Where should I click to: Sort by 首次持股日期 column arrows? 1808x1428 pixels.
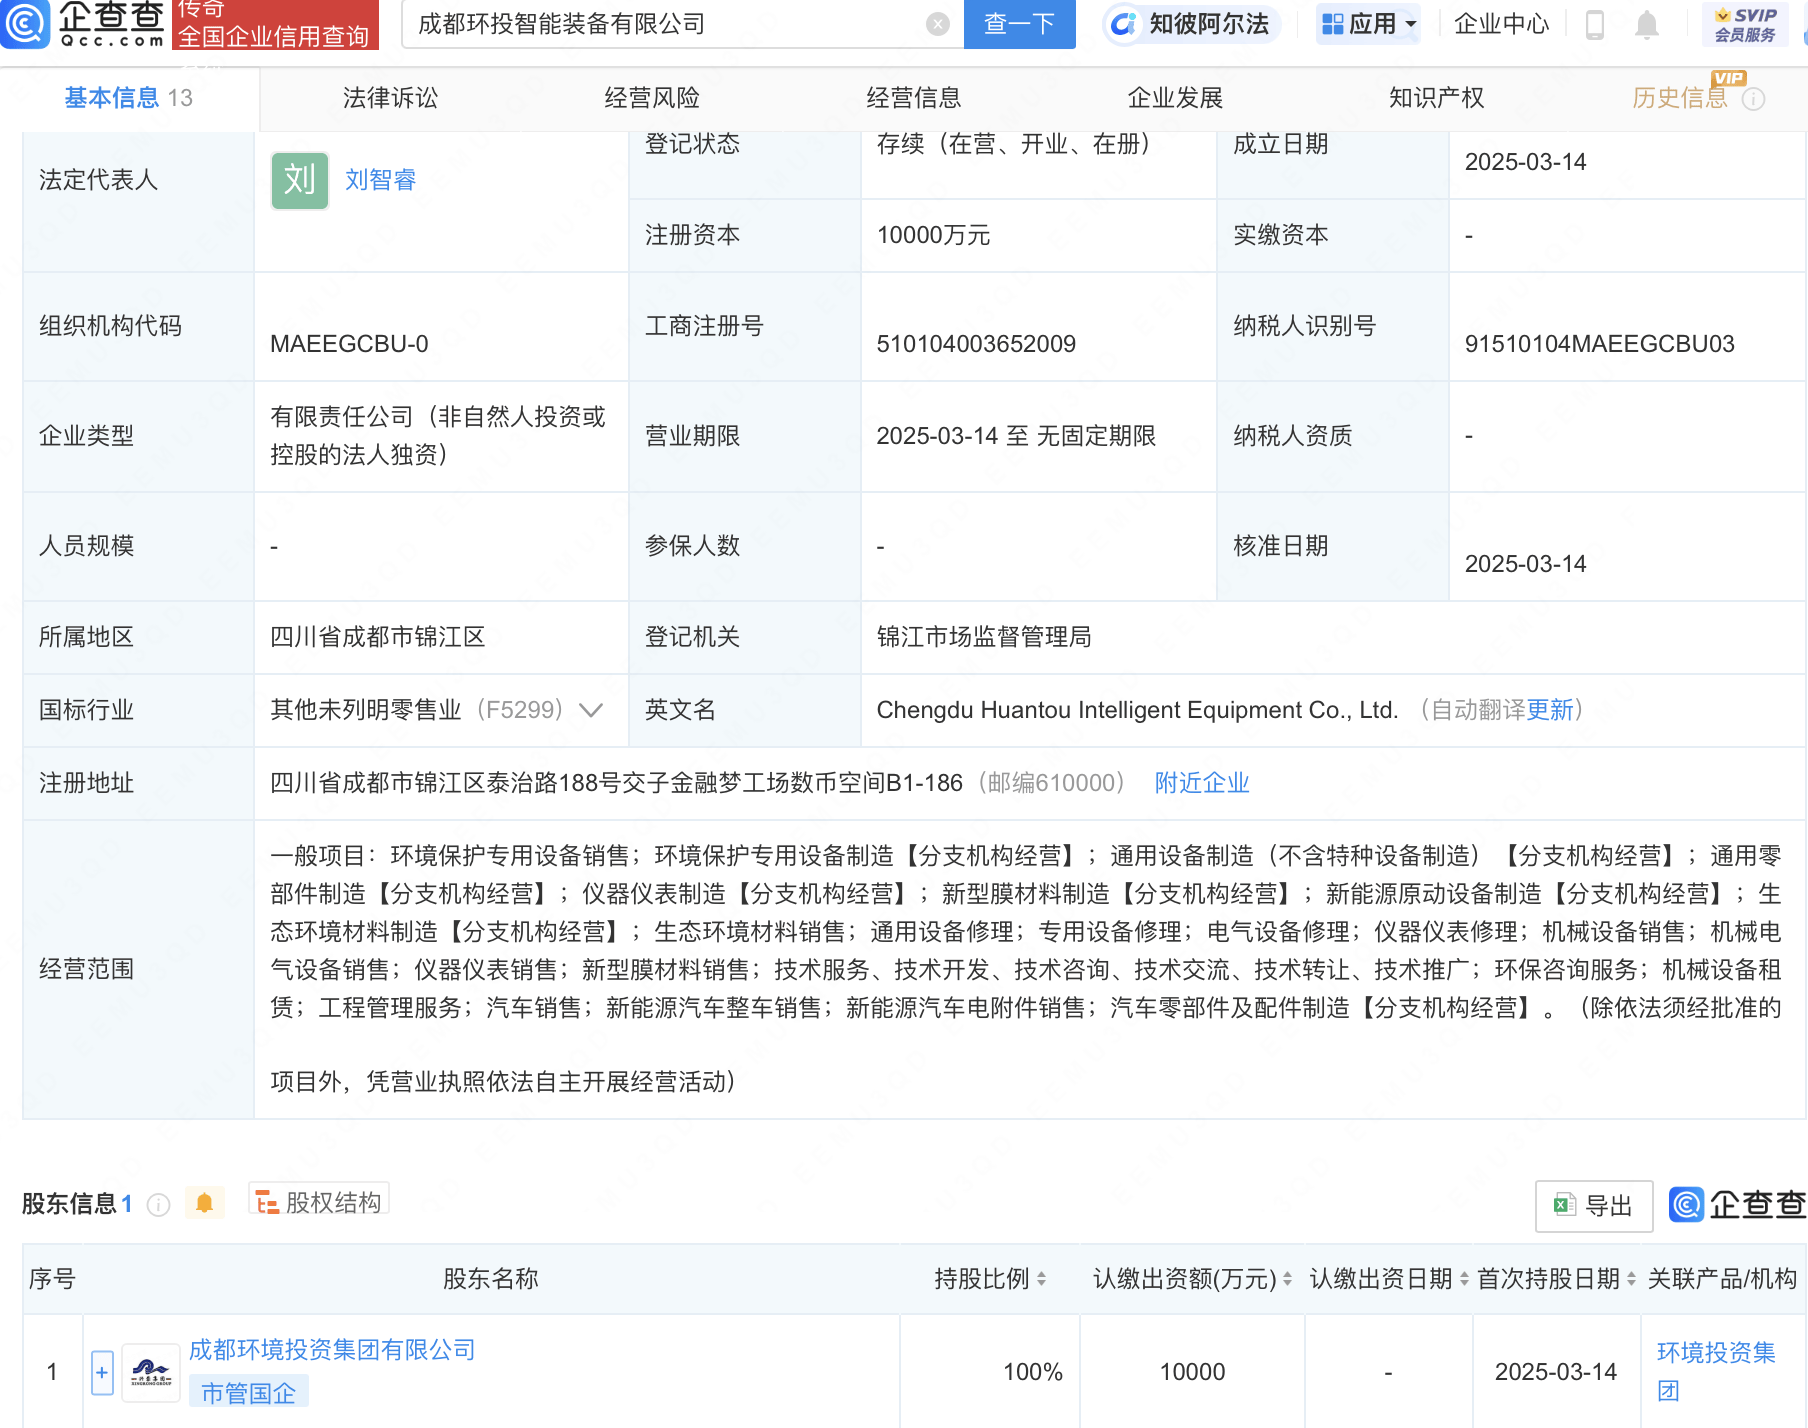[x=1631, y=1278]
